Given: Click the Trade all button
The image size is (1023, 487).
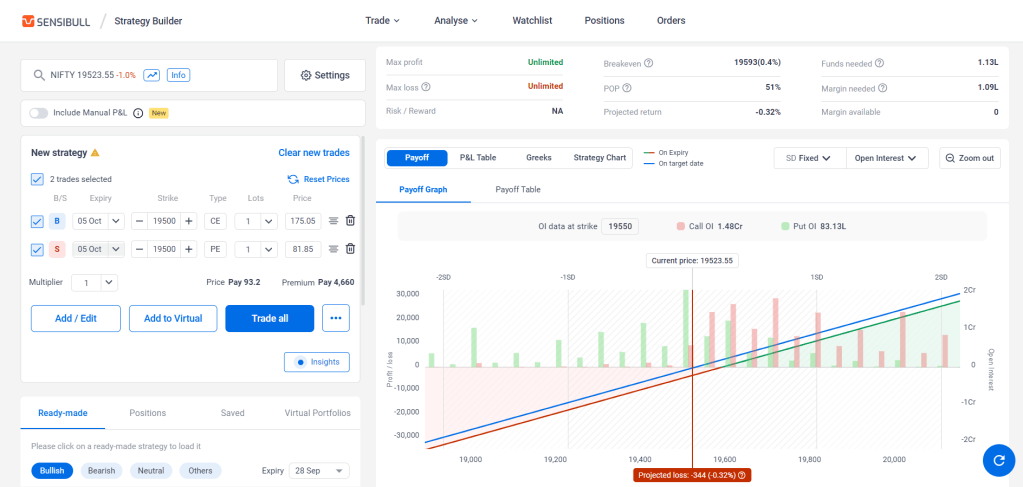Looking at the screenshot, I should point(269,319).
